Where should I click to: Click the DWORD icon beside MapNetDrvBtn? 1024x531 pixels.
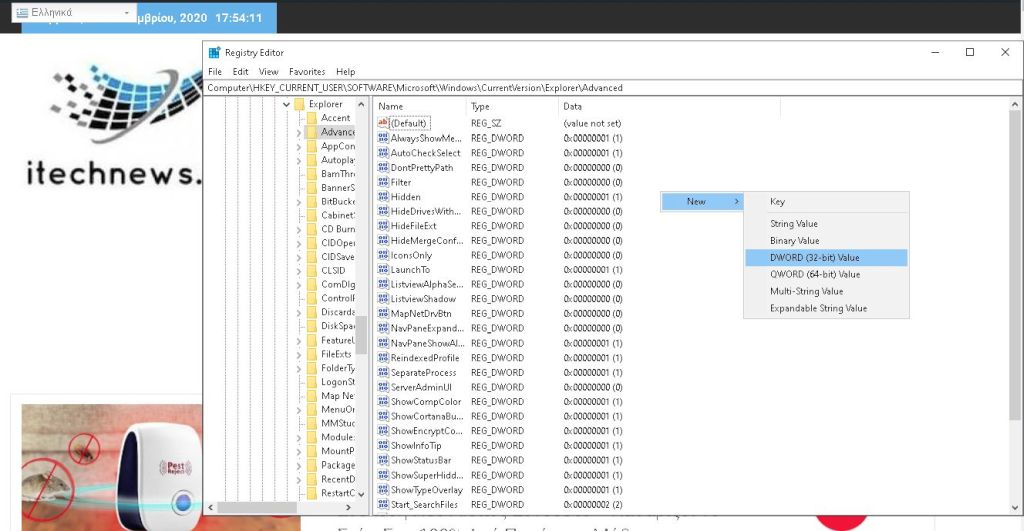pyautogui.click(x=383, y=314)
